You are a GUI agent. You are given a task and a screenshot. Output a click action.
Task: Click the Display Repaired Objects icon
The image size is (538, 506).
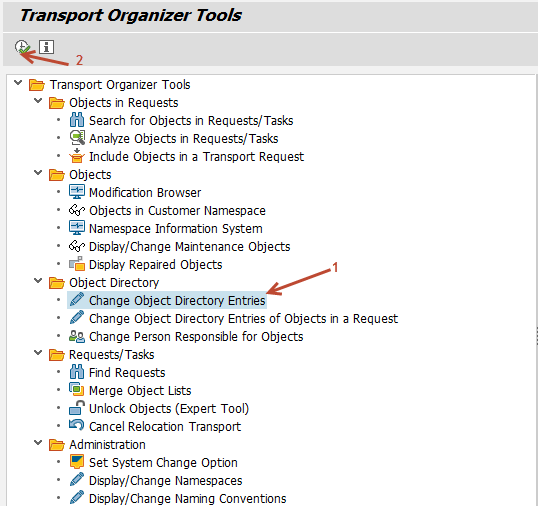(77, 263)
